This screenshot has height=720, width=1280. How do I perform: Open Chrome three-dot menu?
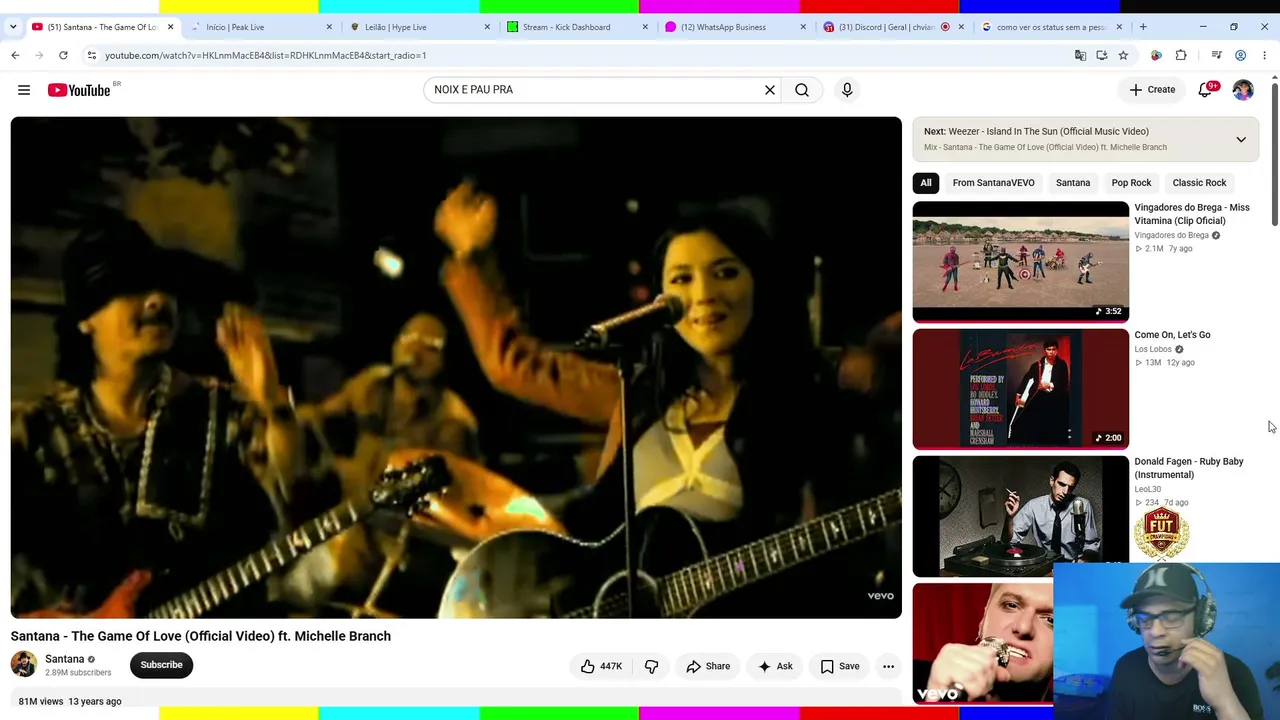click(x=1264, y=55)
